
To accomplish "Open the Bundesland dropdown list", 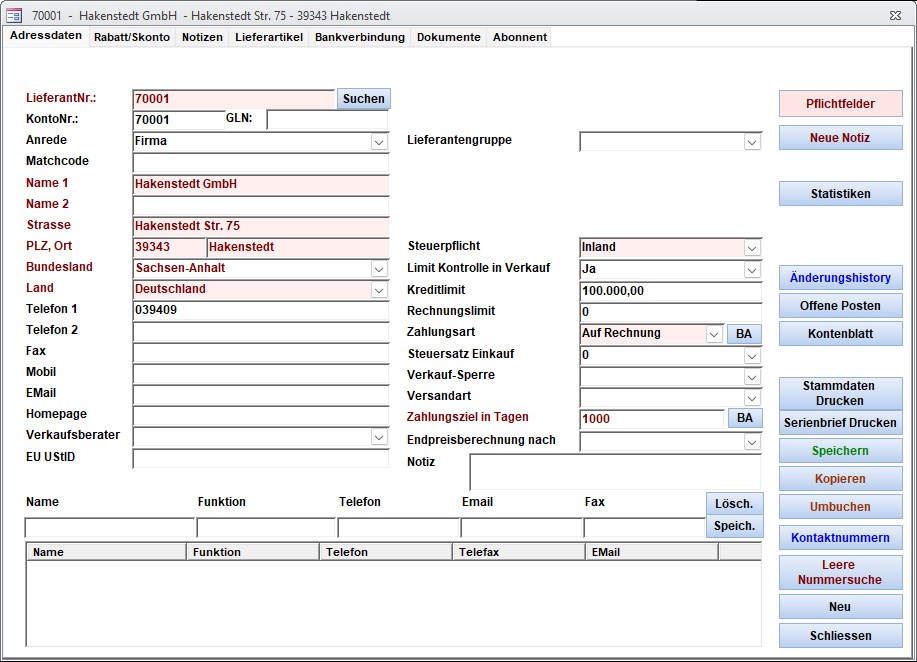I will point(379,269).
